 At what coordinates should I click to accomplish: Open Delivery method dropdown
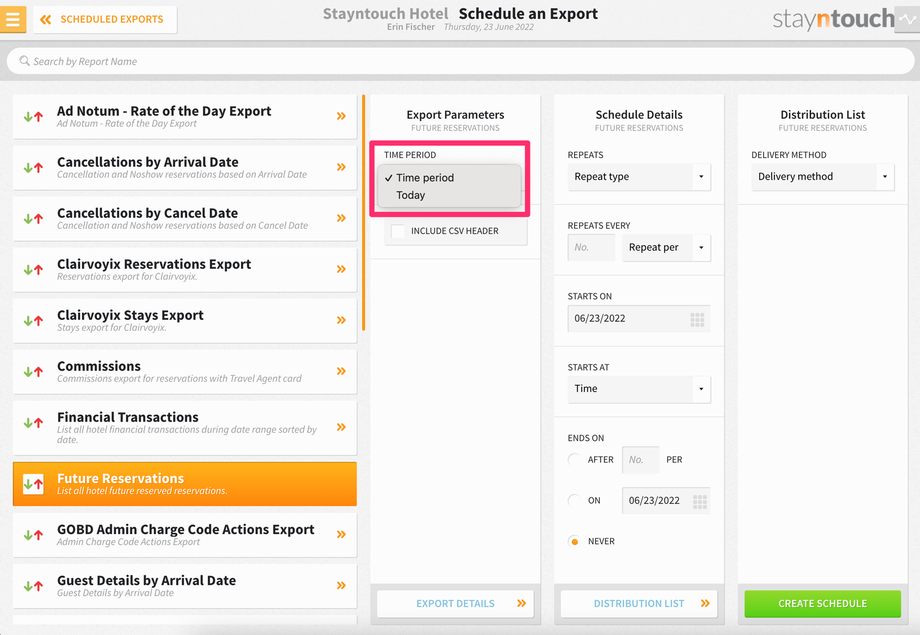click(823, 177)
